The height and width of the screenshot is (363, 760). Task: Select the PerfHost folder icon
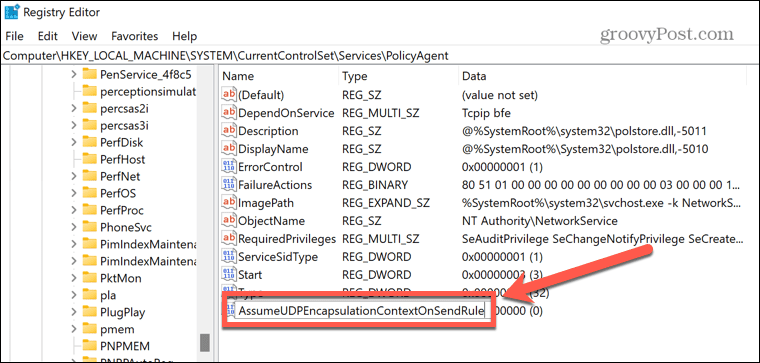[x=90, y=159]
